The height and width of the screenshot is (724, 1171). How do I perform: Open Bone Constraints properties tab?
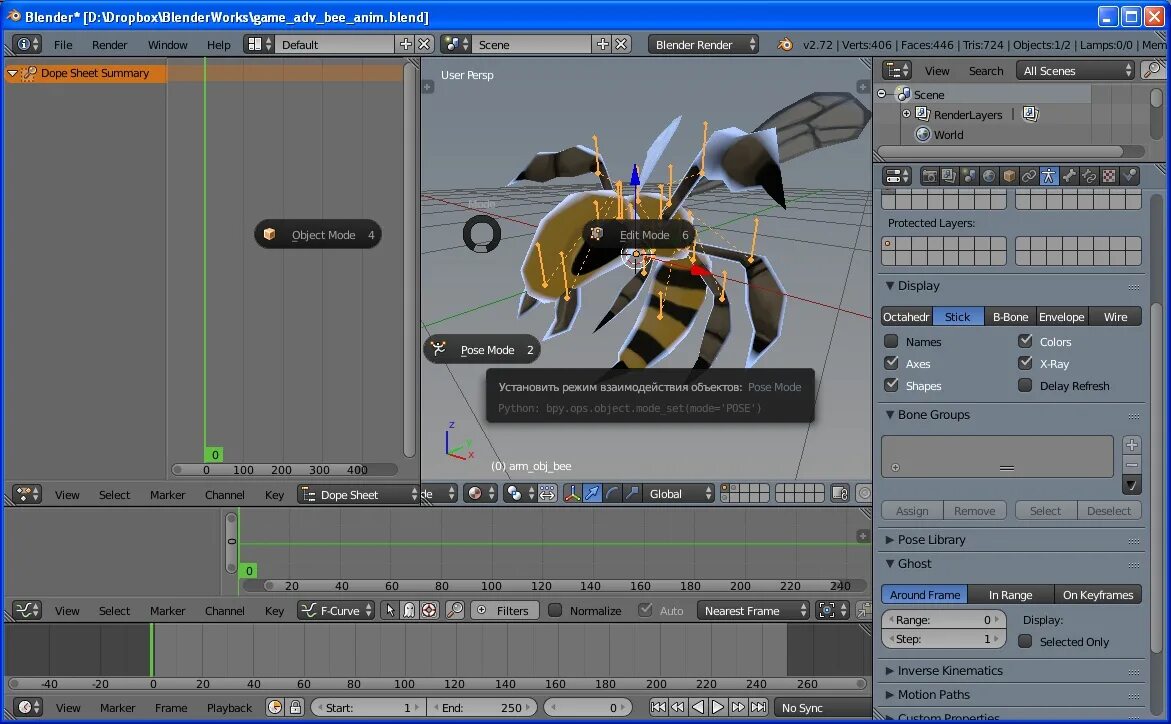point(1089,176)
